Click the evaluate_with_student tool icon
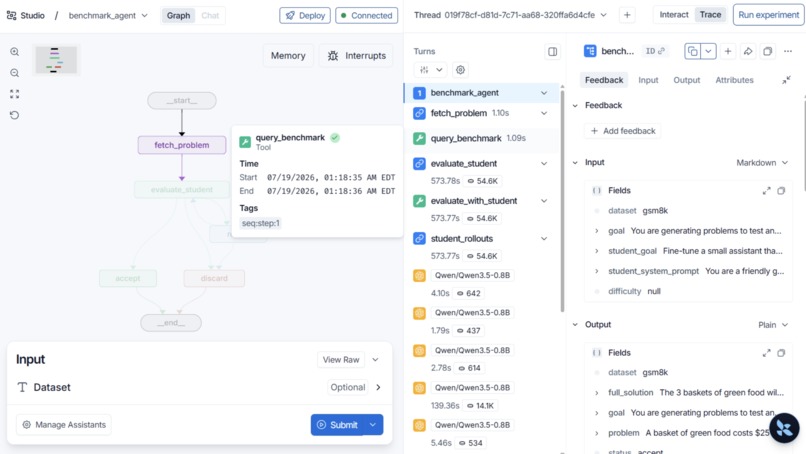 click(x=419, y=201)
